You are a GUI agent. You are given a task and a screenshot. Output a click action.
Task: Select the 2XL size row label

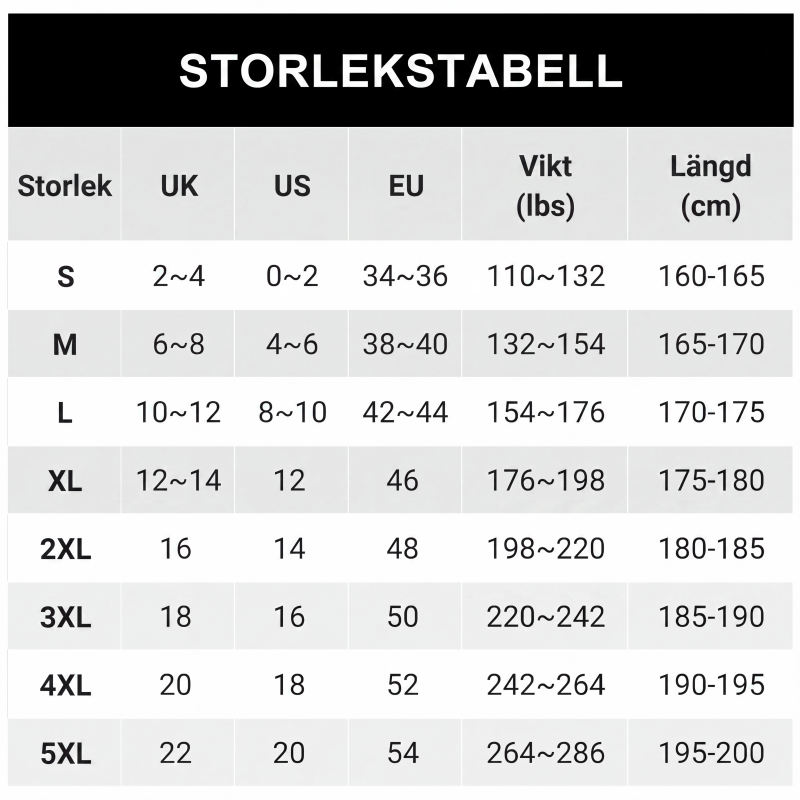pos(65,549)
